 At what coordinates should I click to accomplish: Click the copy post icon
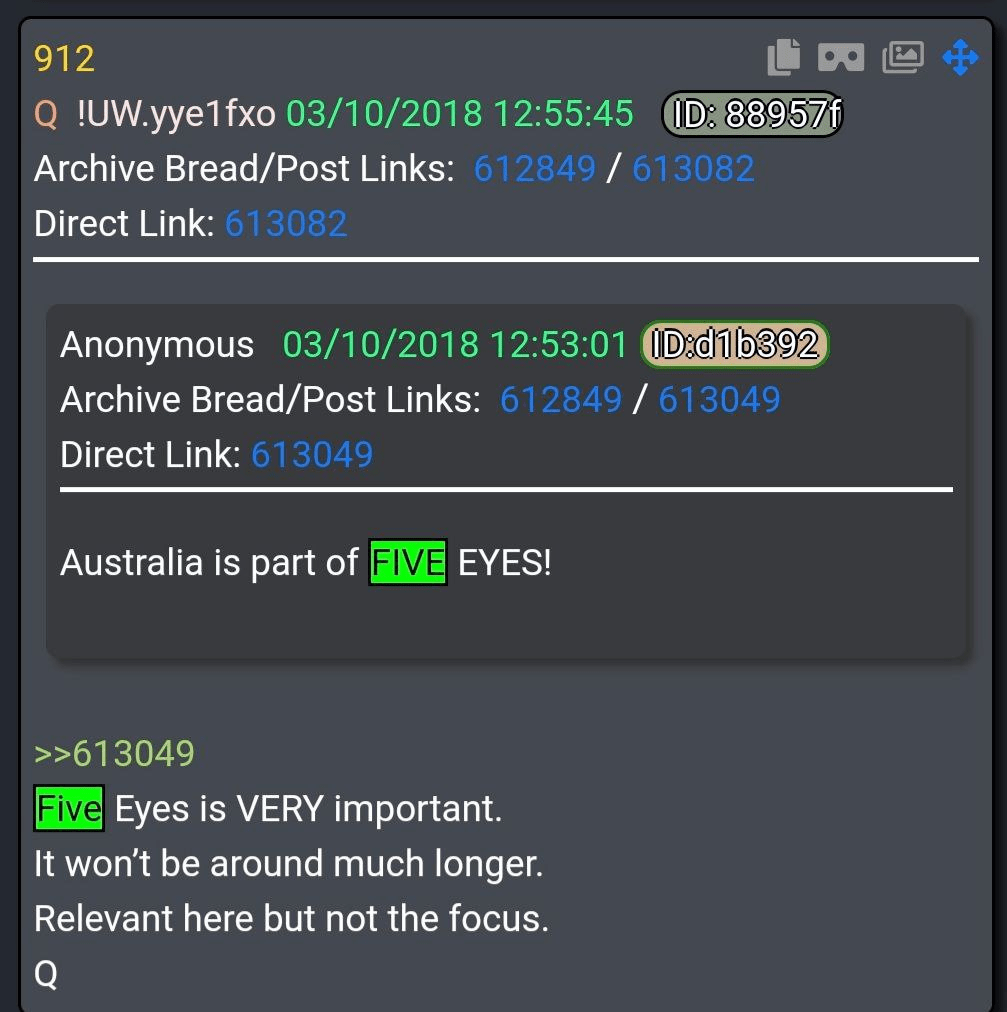(784, 57)
